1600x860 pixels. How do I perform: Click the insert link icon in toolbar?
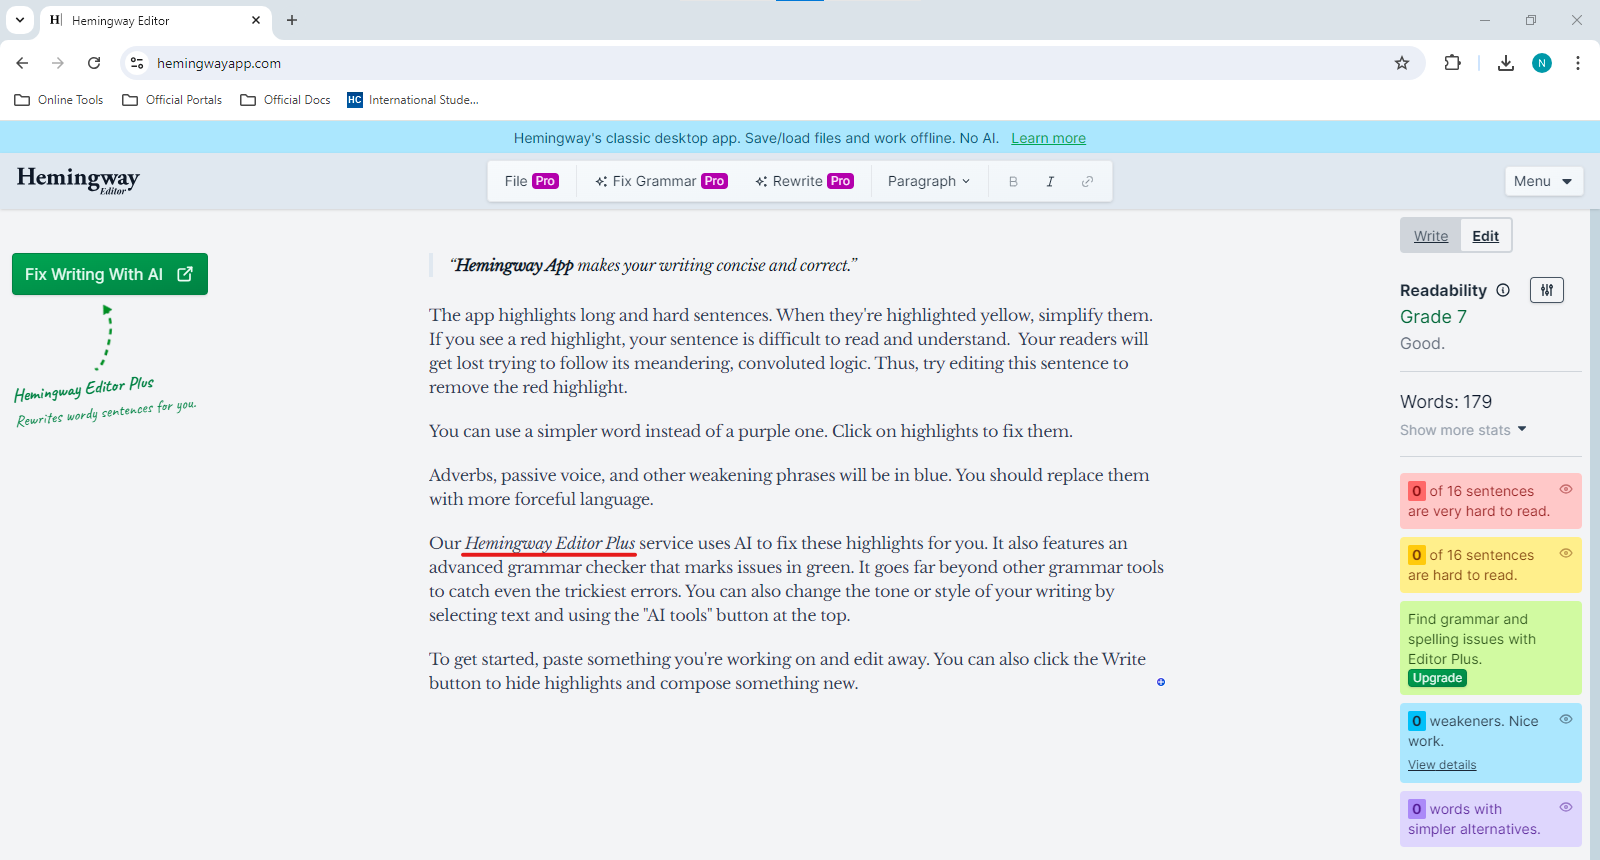click(x=1087, y=181)
